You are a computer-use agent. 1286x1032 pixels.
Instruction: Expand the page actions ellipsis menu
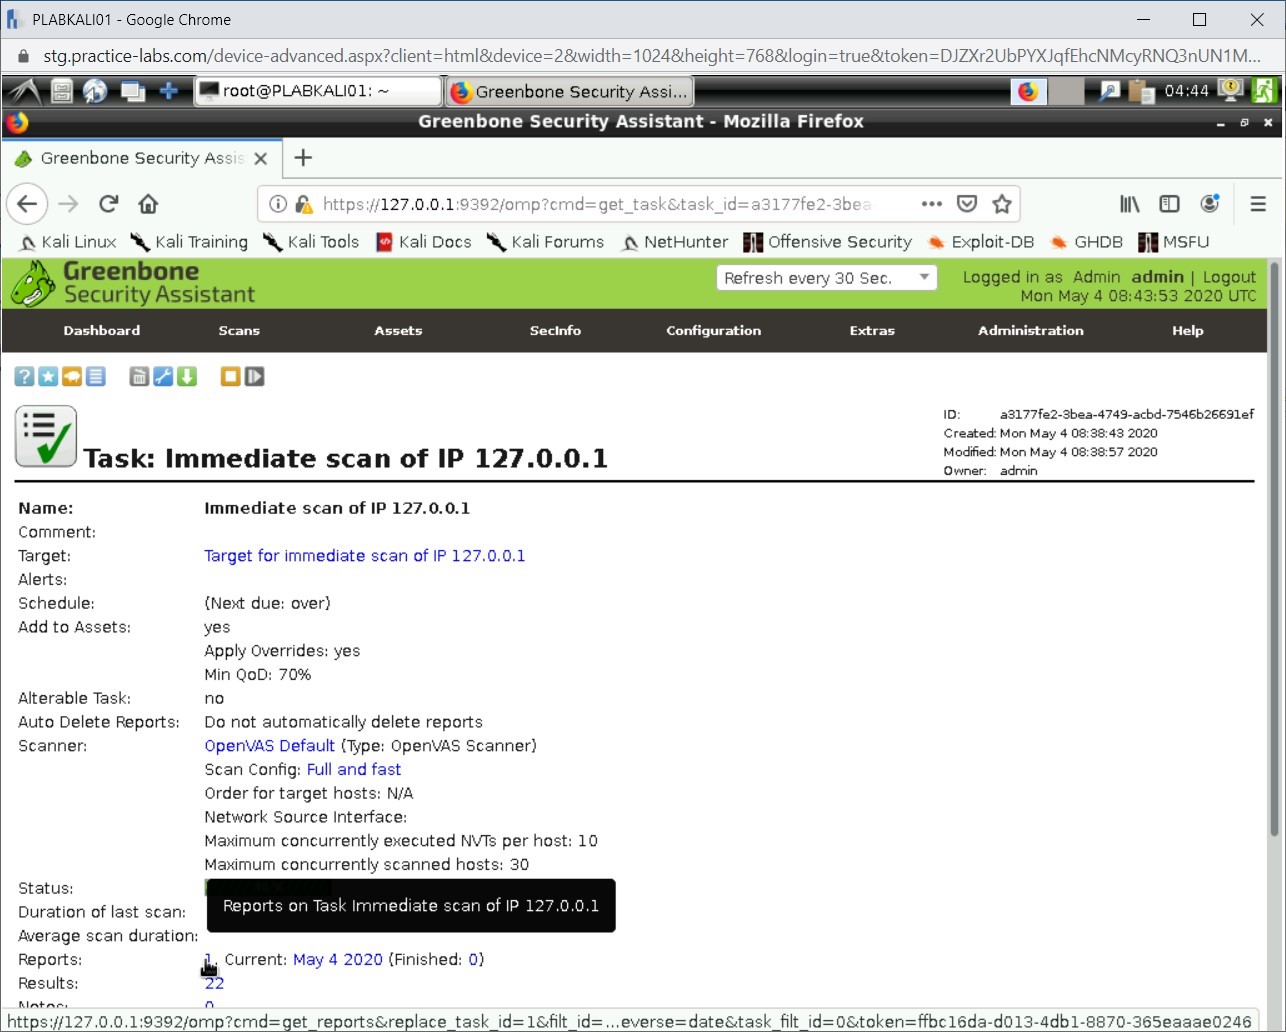click(x=932, y=204)
